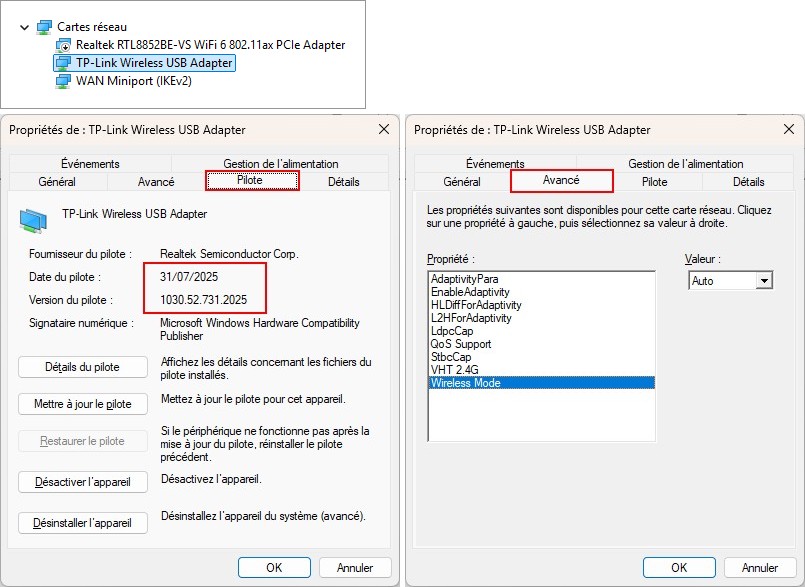Select Pilote tab in left window
Image resolution: width=805 pixels, height=587 pixels.
(252, 181)
